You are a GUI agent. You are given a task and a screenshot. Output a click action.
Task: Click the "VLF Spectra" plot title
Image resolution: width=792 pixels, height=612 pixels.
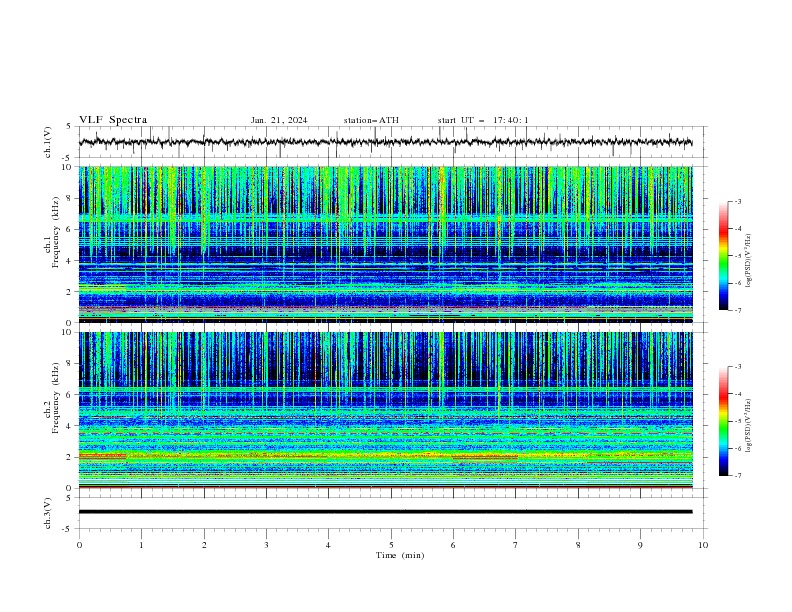pyautogui.click(x=113, y=120)
